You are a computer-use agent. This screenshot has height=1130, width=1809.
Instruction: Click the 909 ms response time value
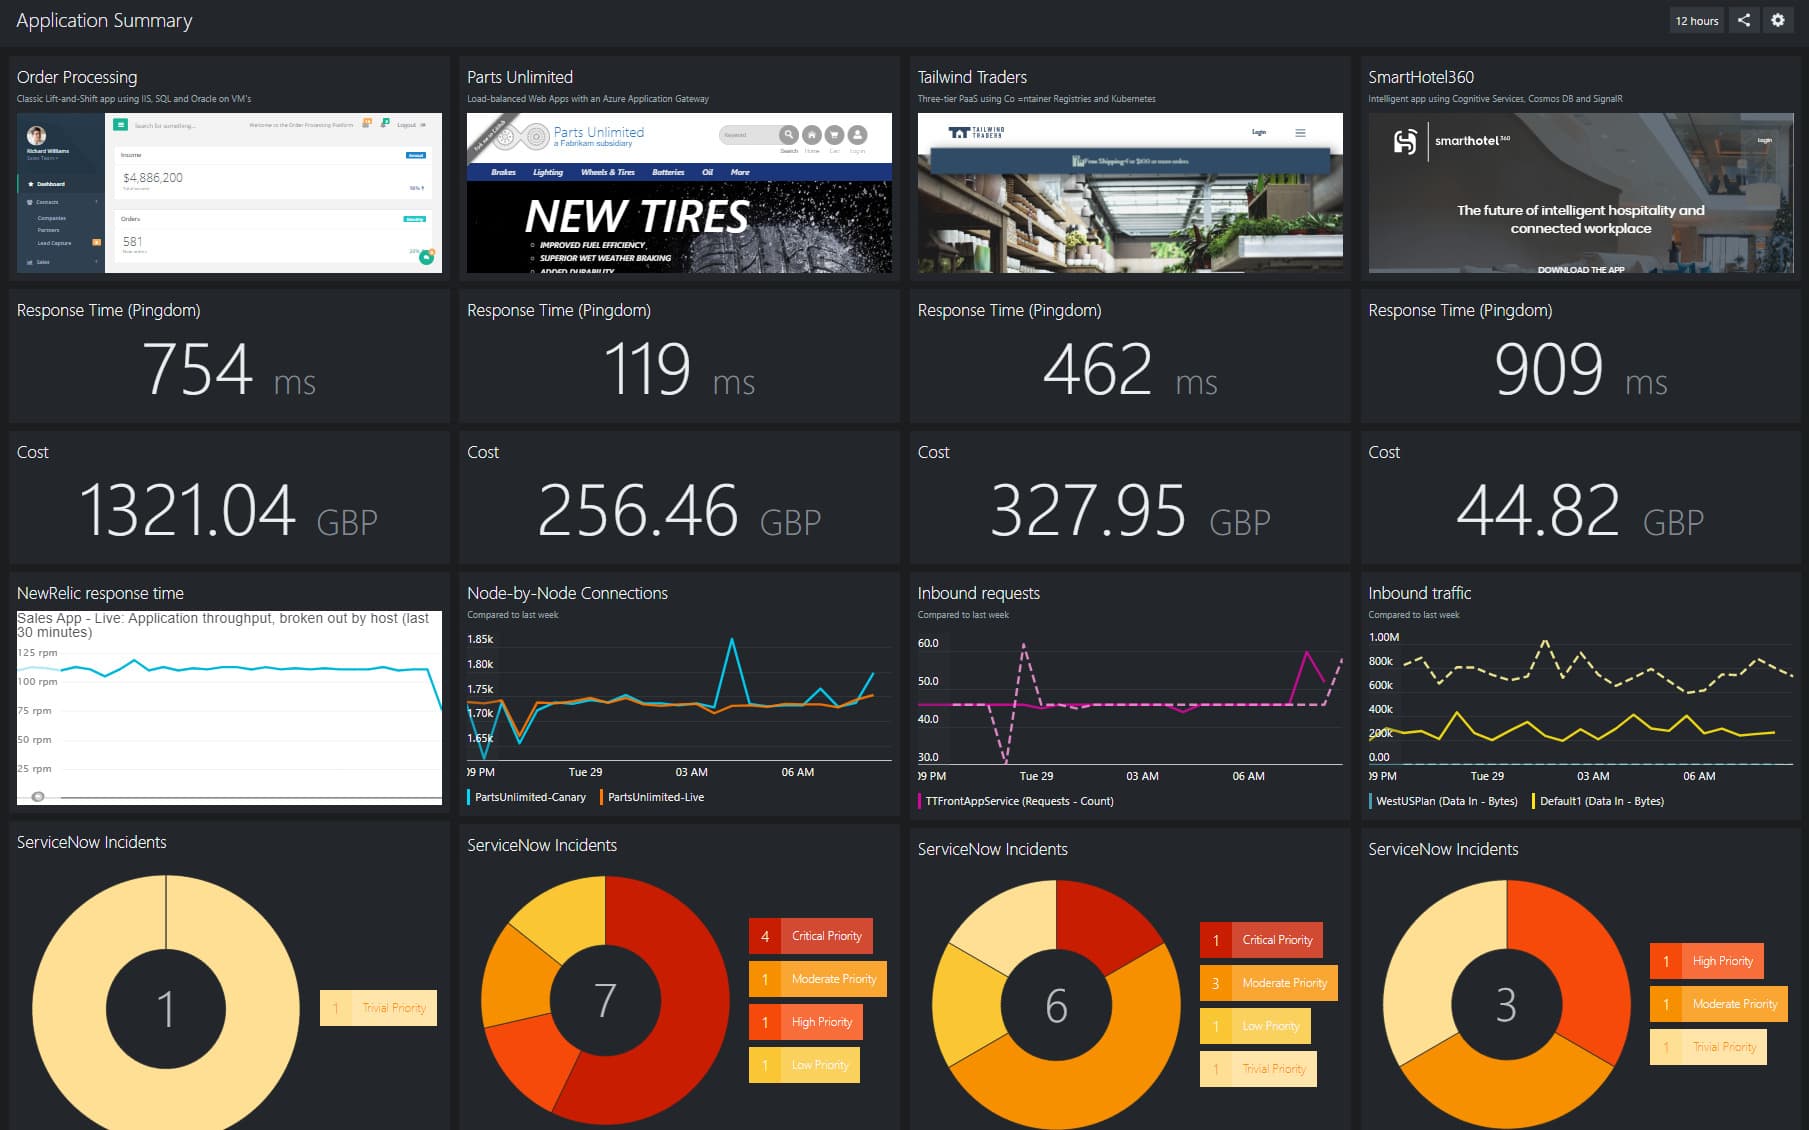(1581, 369)
